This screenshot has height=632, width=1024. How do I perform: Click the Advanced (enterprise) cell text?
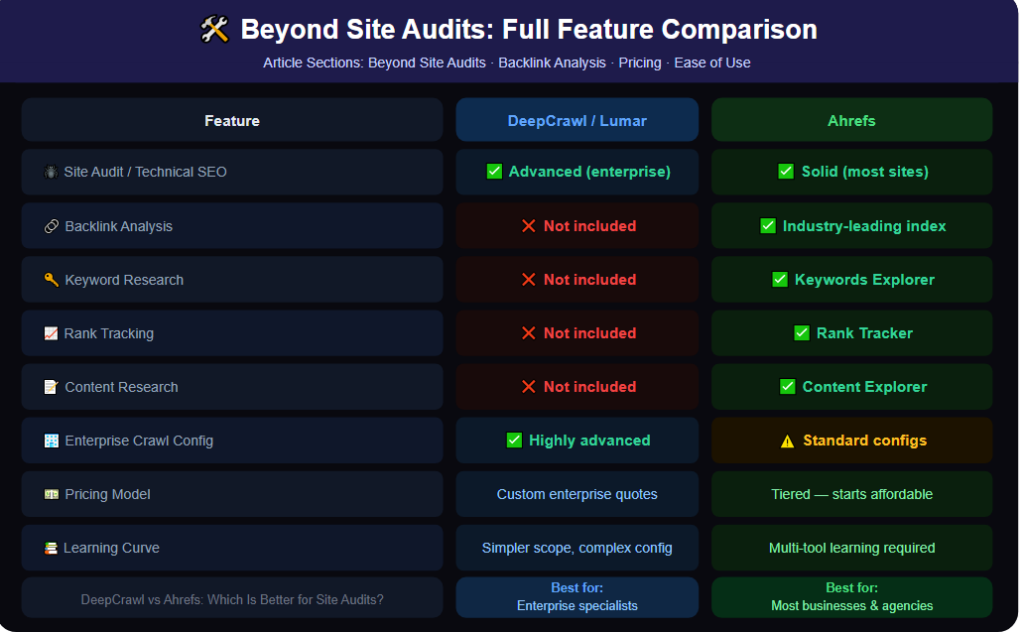[590, 172]
